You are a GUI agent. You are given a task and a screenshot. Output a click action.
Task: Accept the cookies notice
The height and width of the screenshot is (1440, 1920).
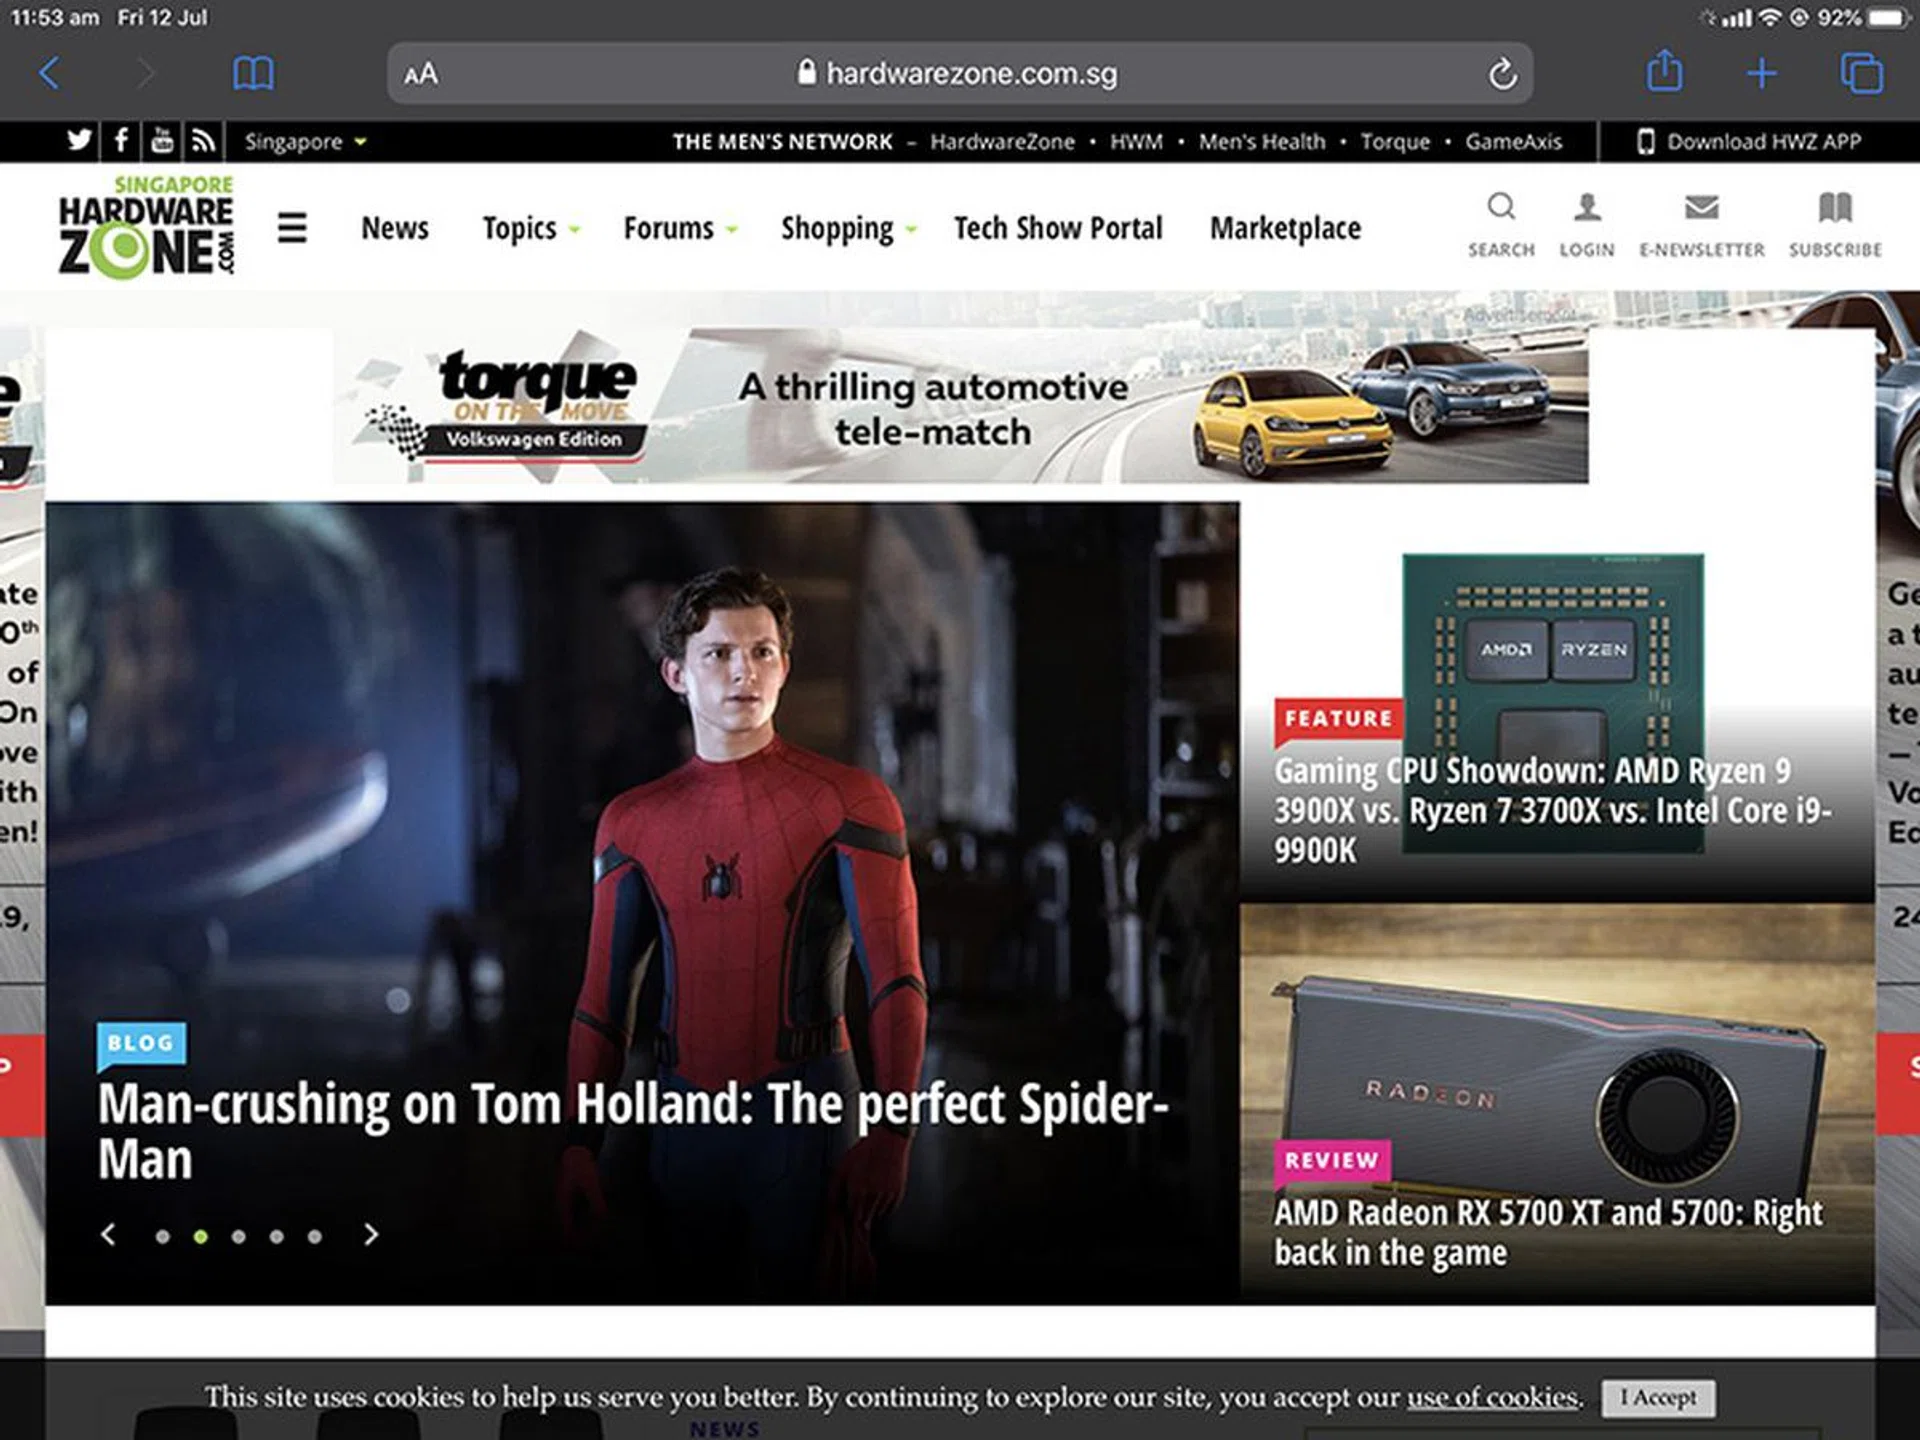click(1659, 1399)
